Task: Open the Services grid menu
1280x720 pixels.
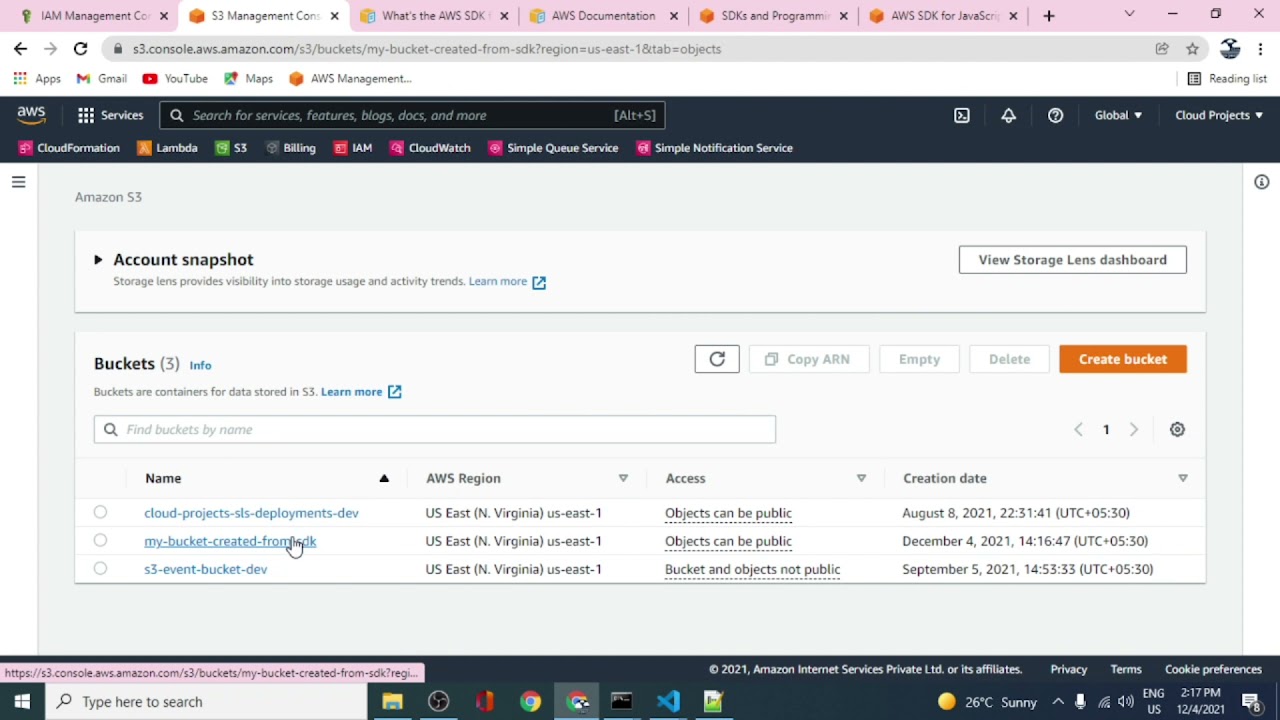Action: point(110,115)
